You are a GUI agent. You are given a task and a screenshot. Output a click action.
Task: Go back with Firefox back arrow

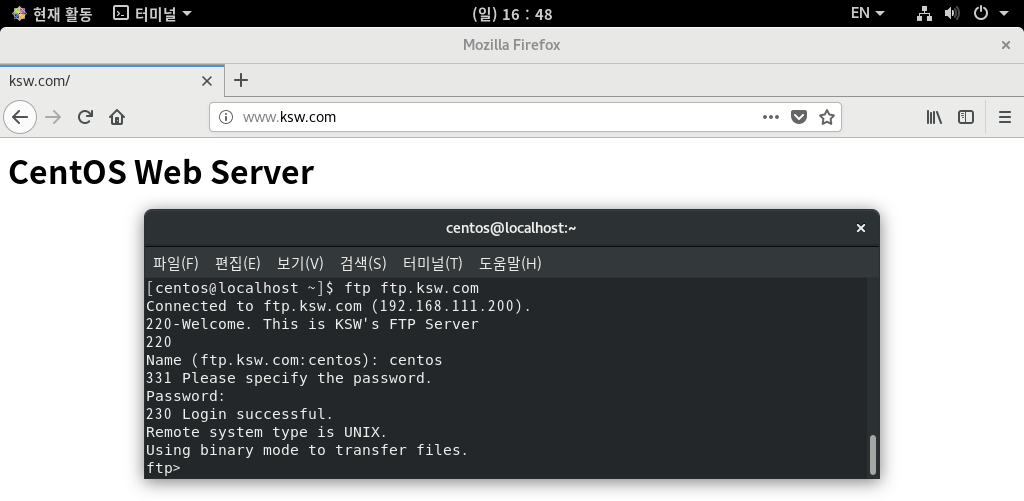(x=20, y=117)
